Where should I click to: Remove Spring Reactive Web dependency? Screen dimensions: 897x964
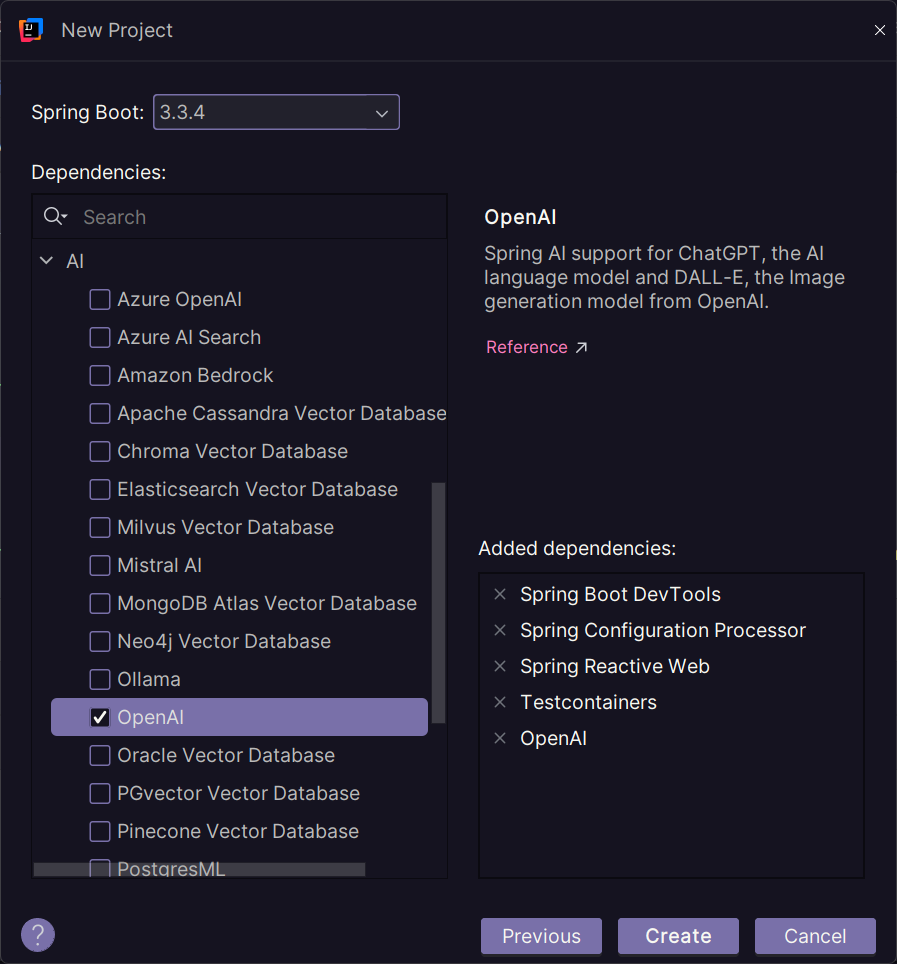(x=500, y=667)
